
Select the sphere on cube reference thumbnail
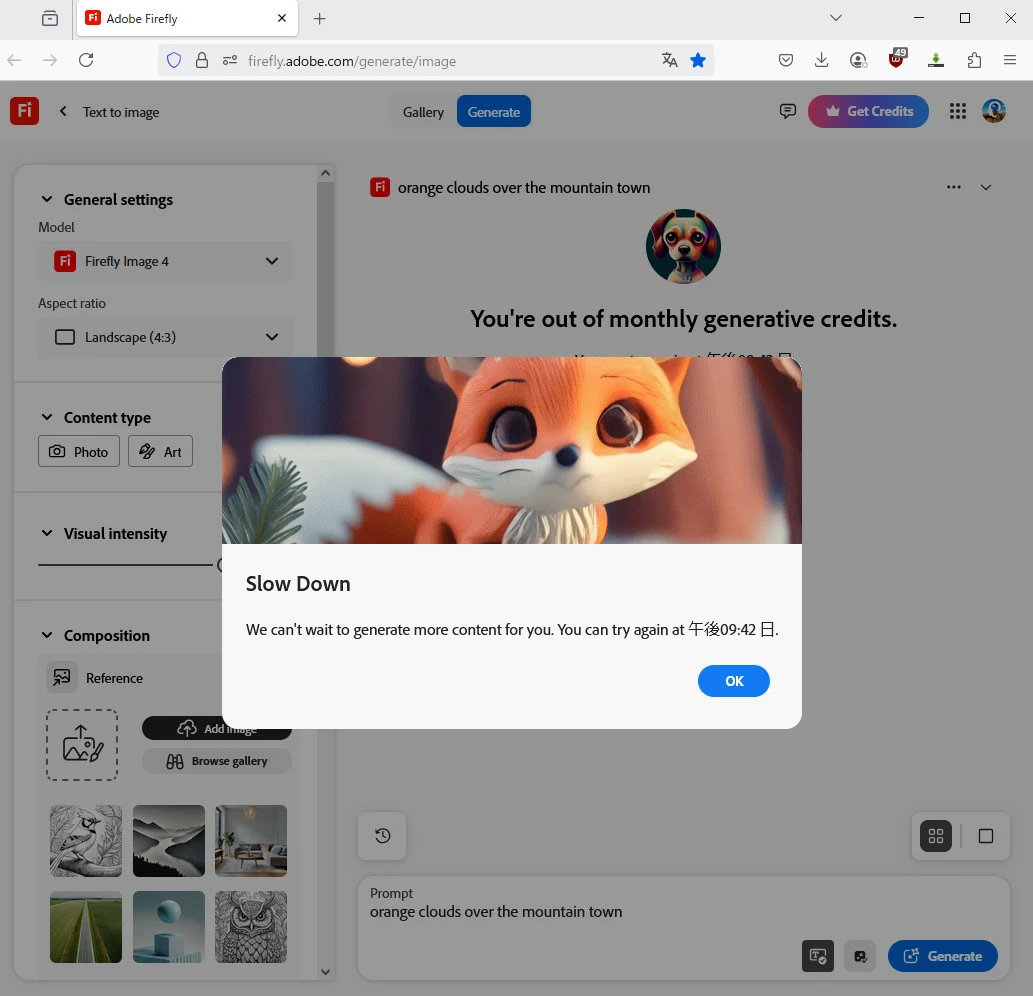169,927
